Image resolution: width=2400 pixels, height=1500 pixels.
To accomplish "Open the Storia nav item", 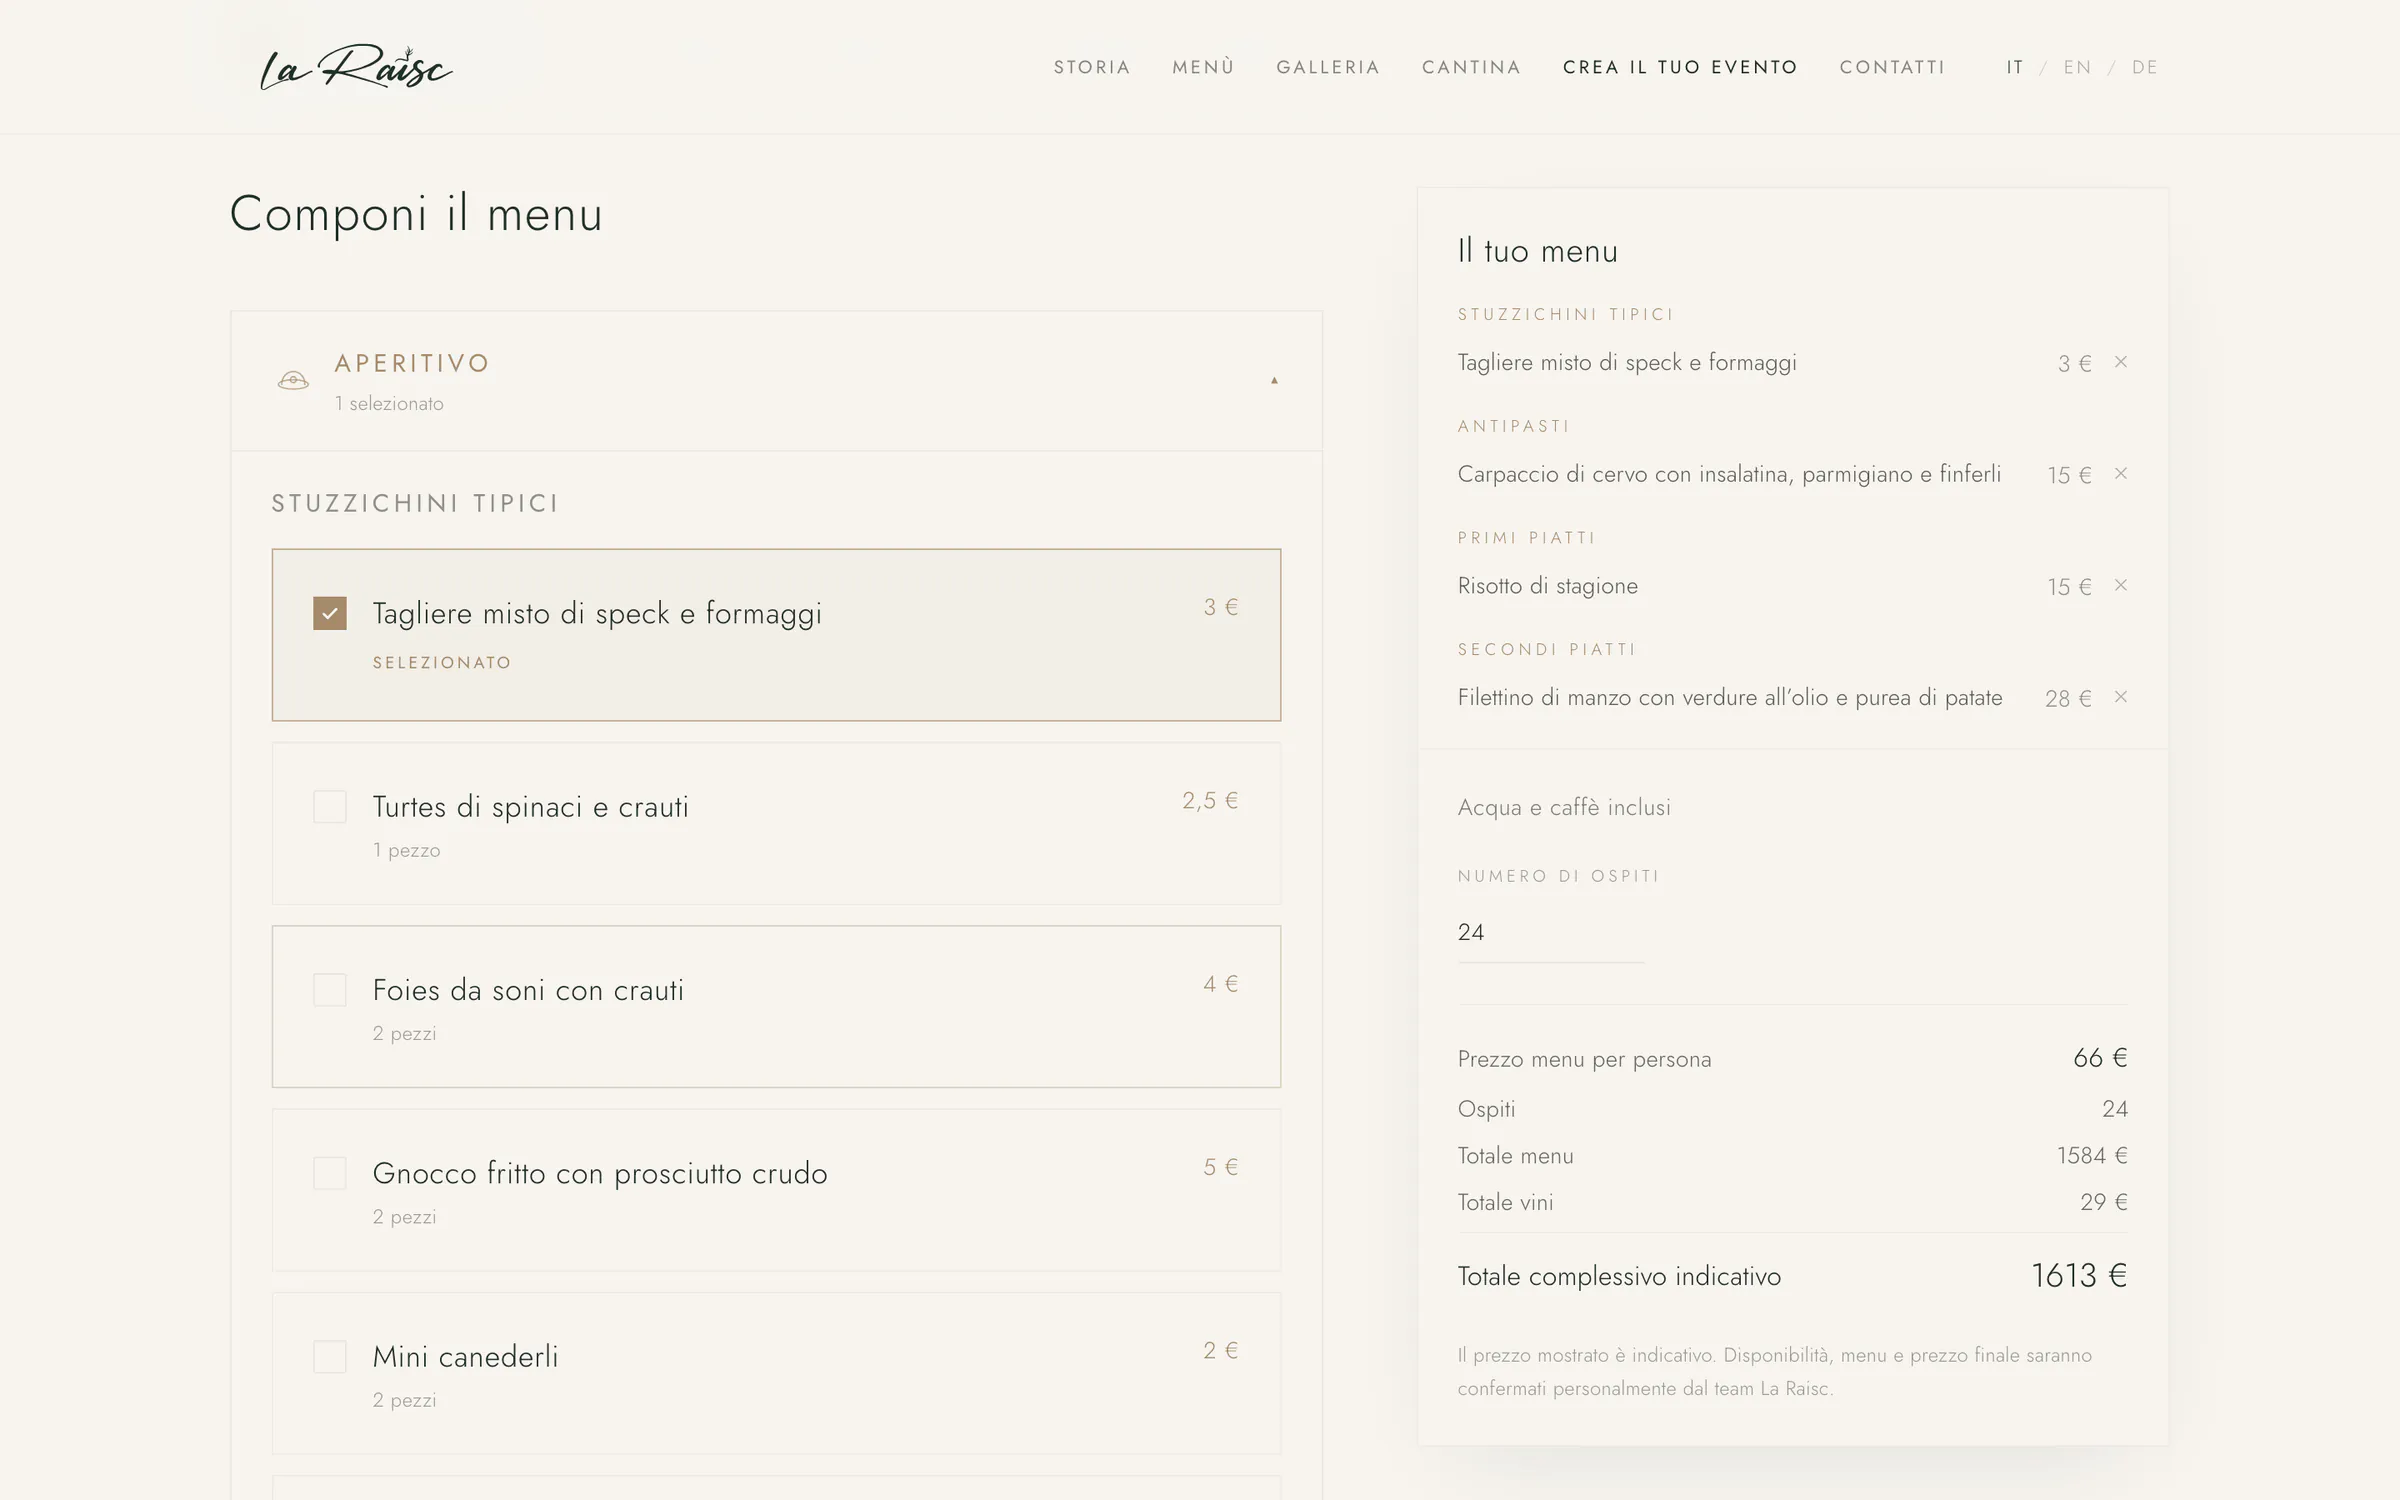I will coord(1092,67).
